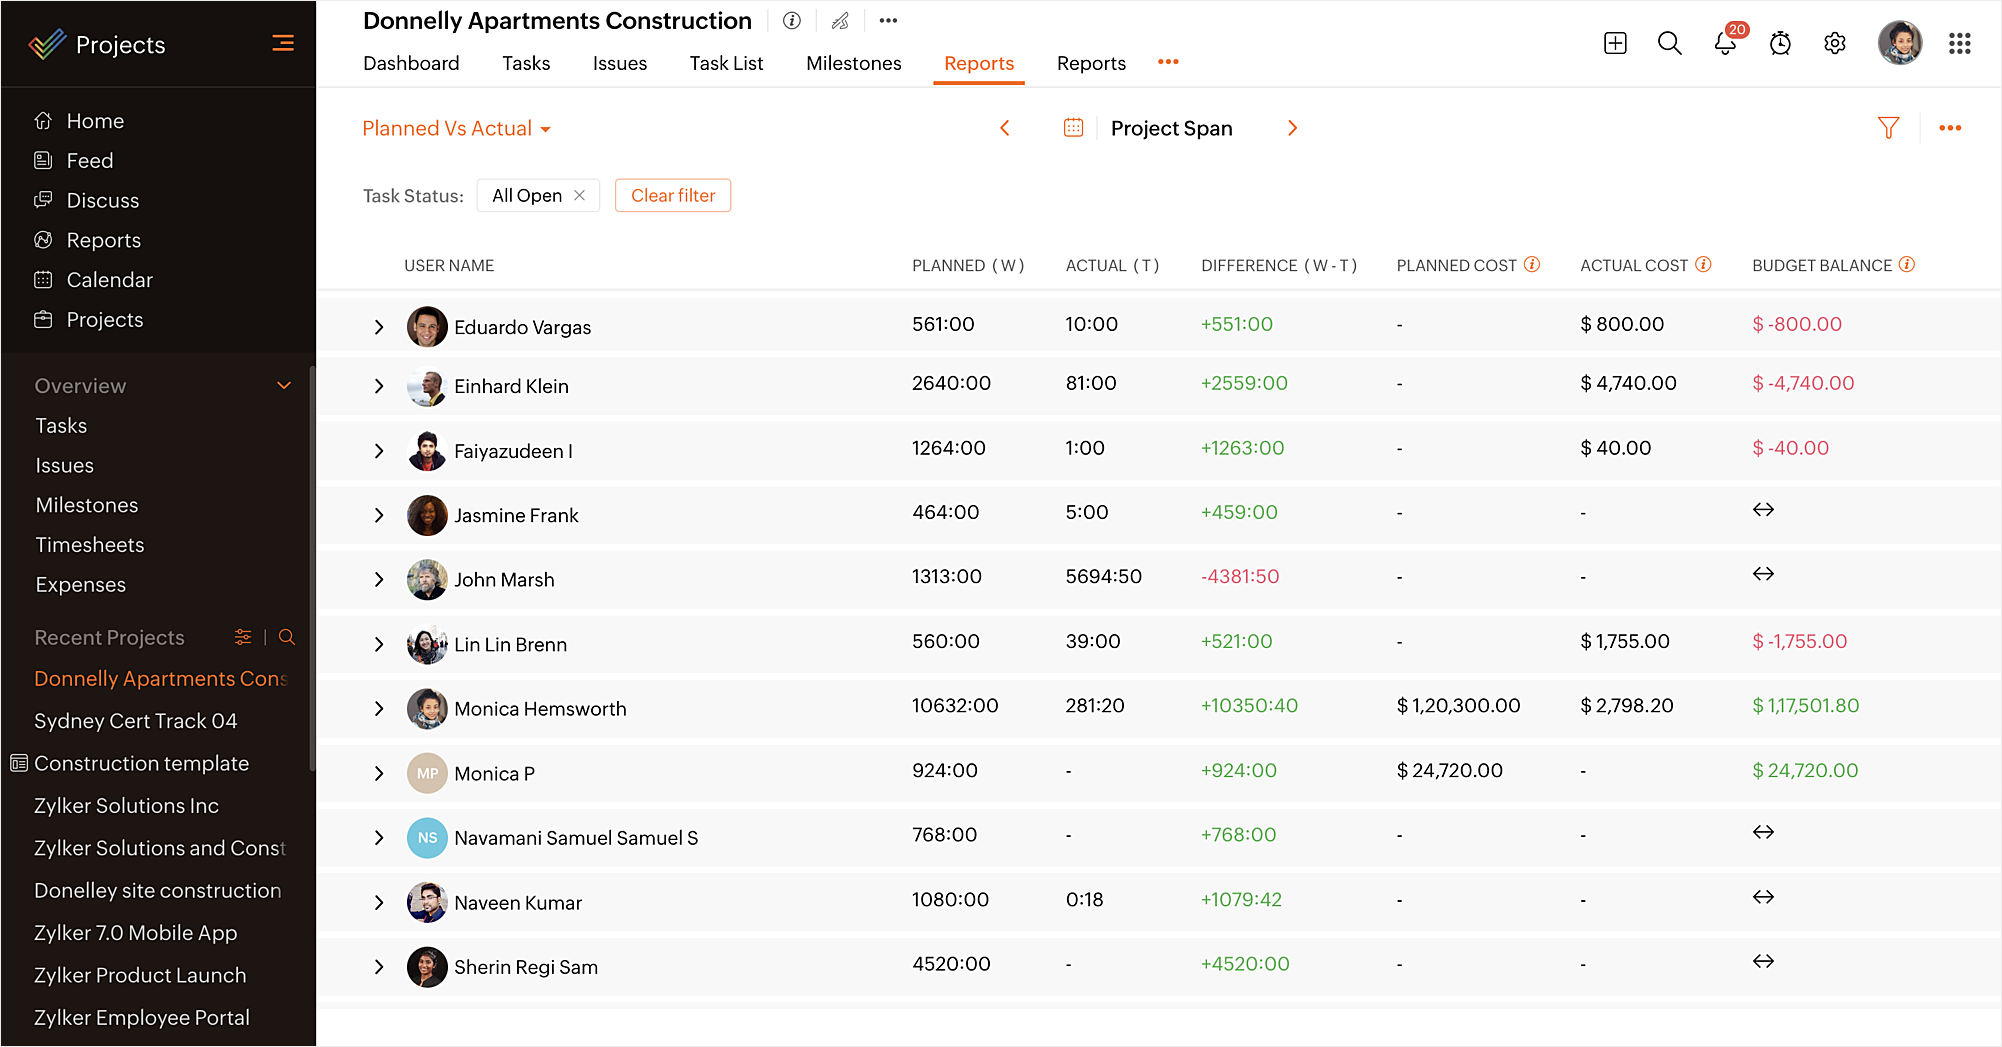2002x1047 pixels.
Task: Open the apps grid launcher icon
Action: pos(1959,43)
